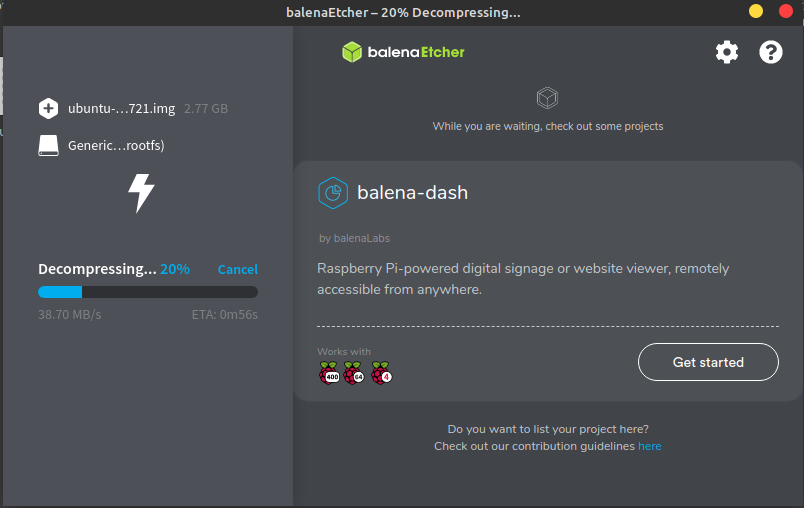Cancel the decompressing operation

(x=237, y=270)
